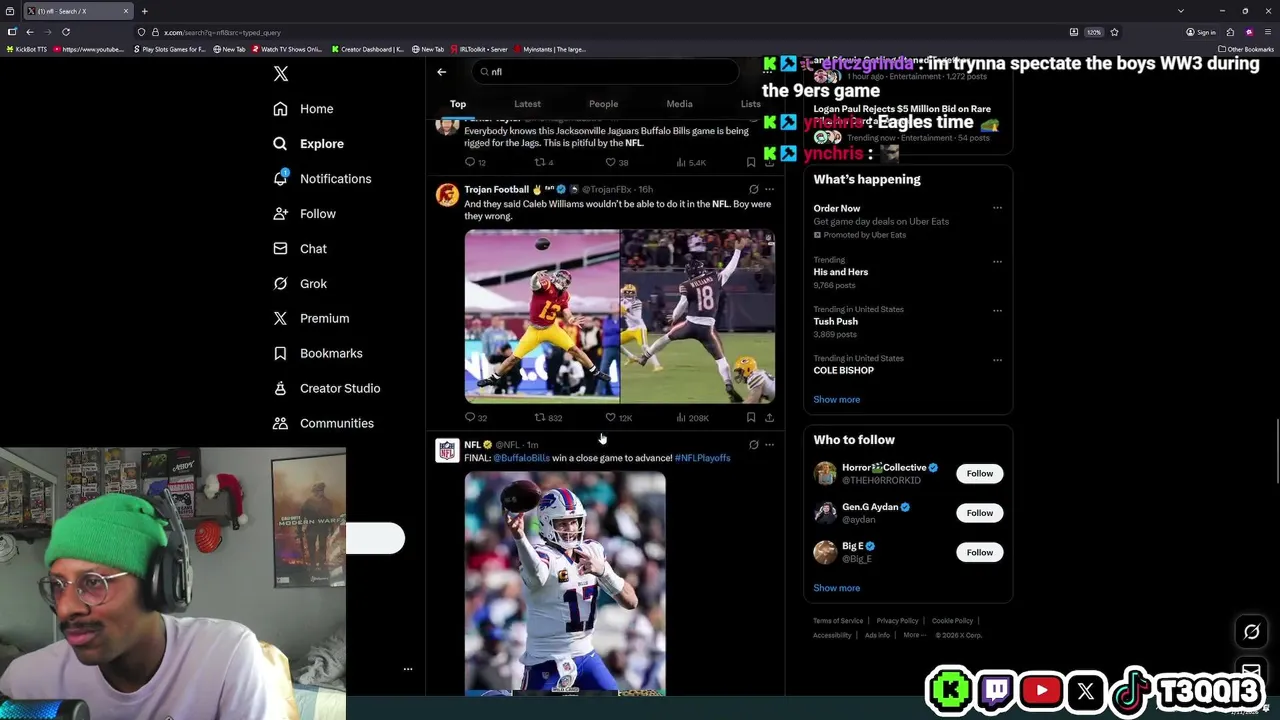
Task: Click the Explore magnifier icon
Action: [281, 144]
